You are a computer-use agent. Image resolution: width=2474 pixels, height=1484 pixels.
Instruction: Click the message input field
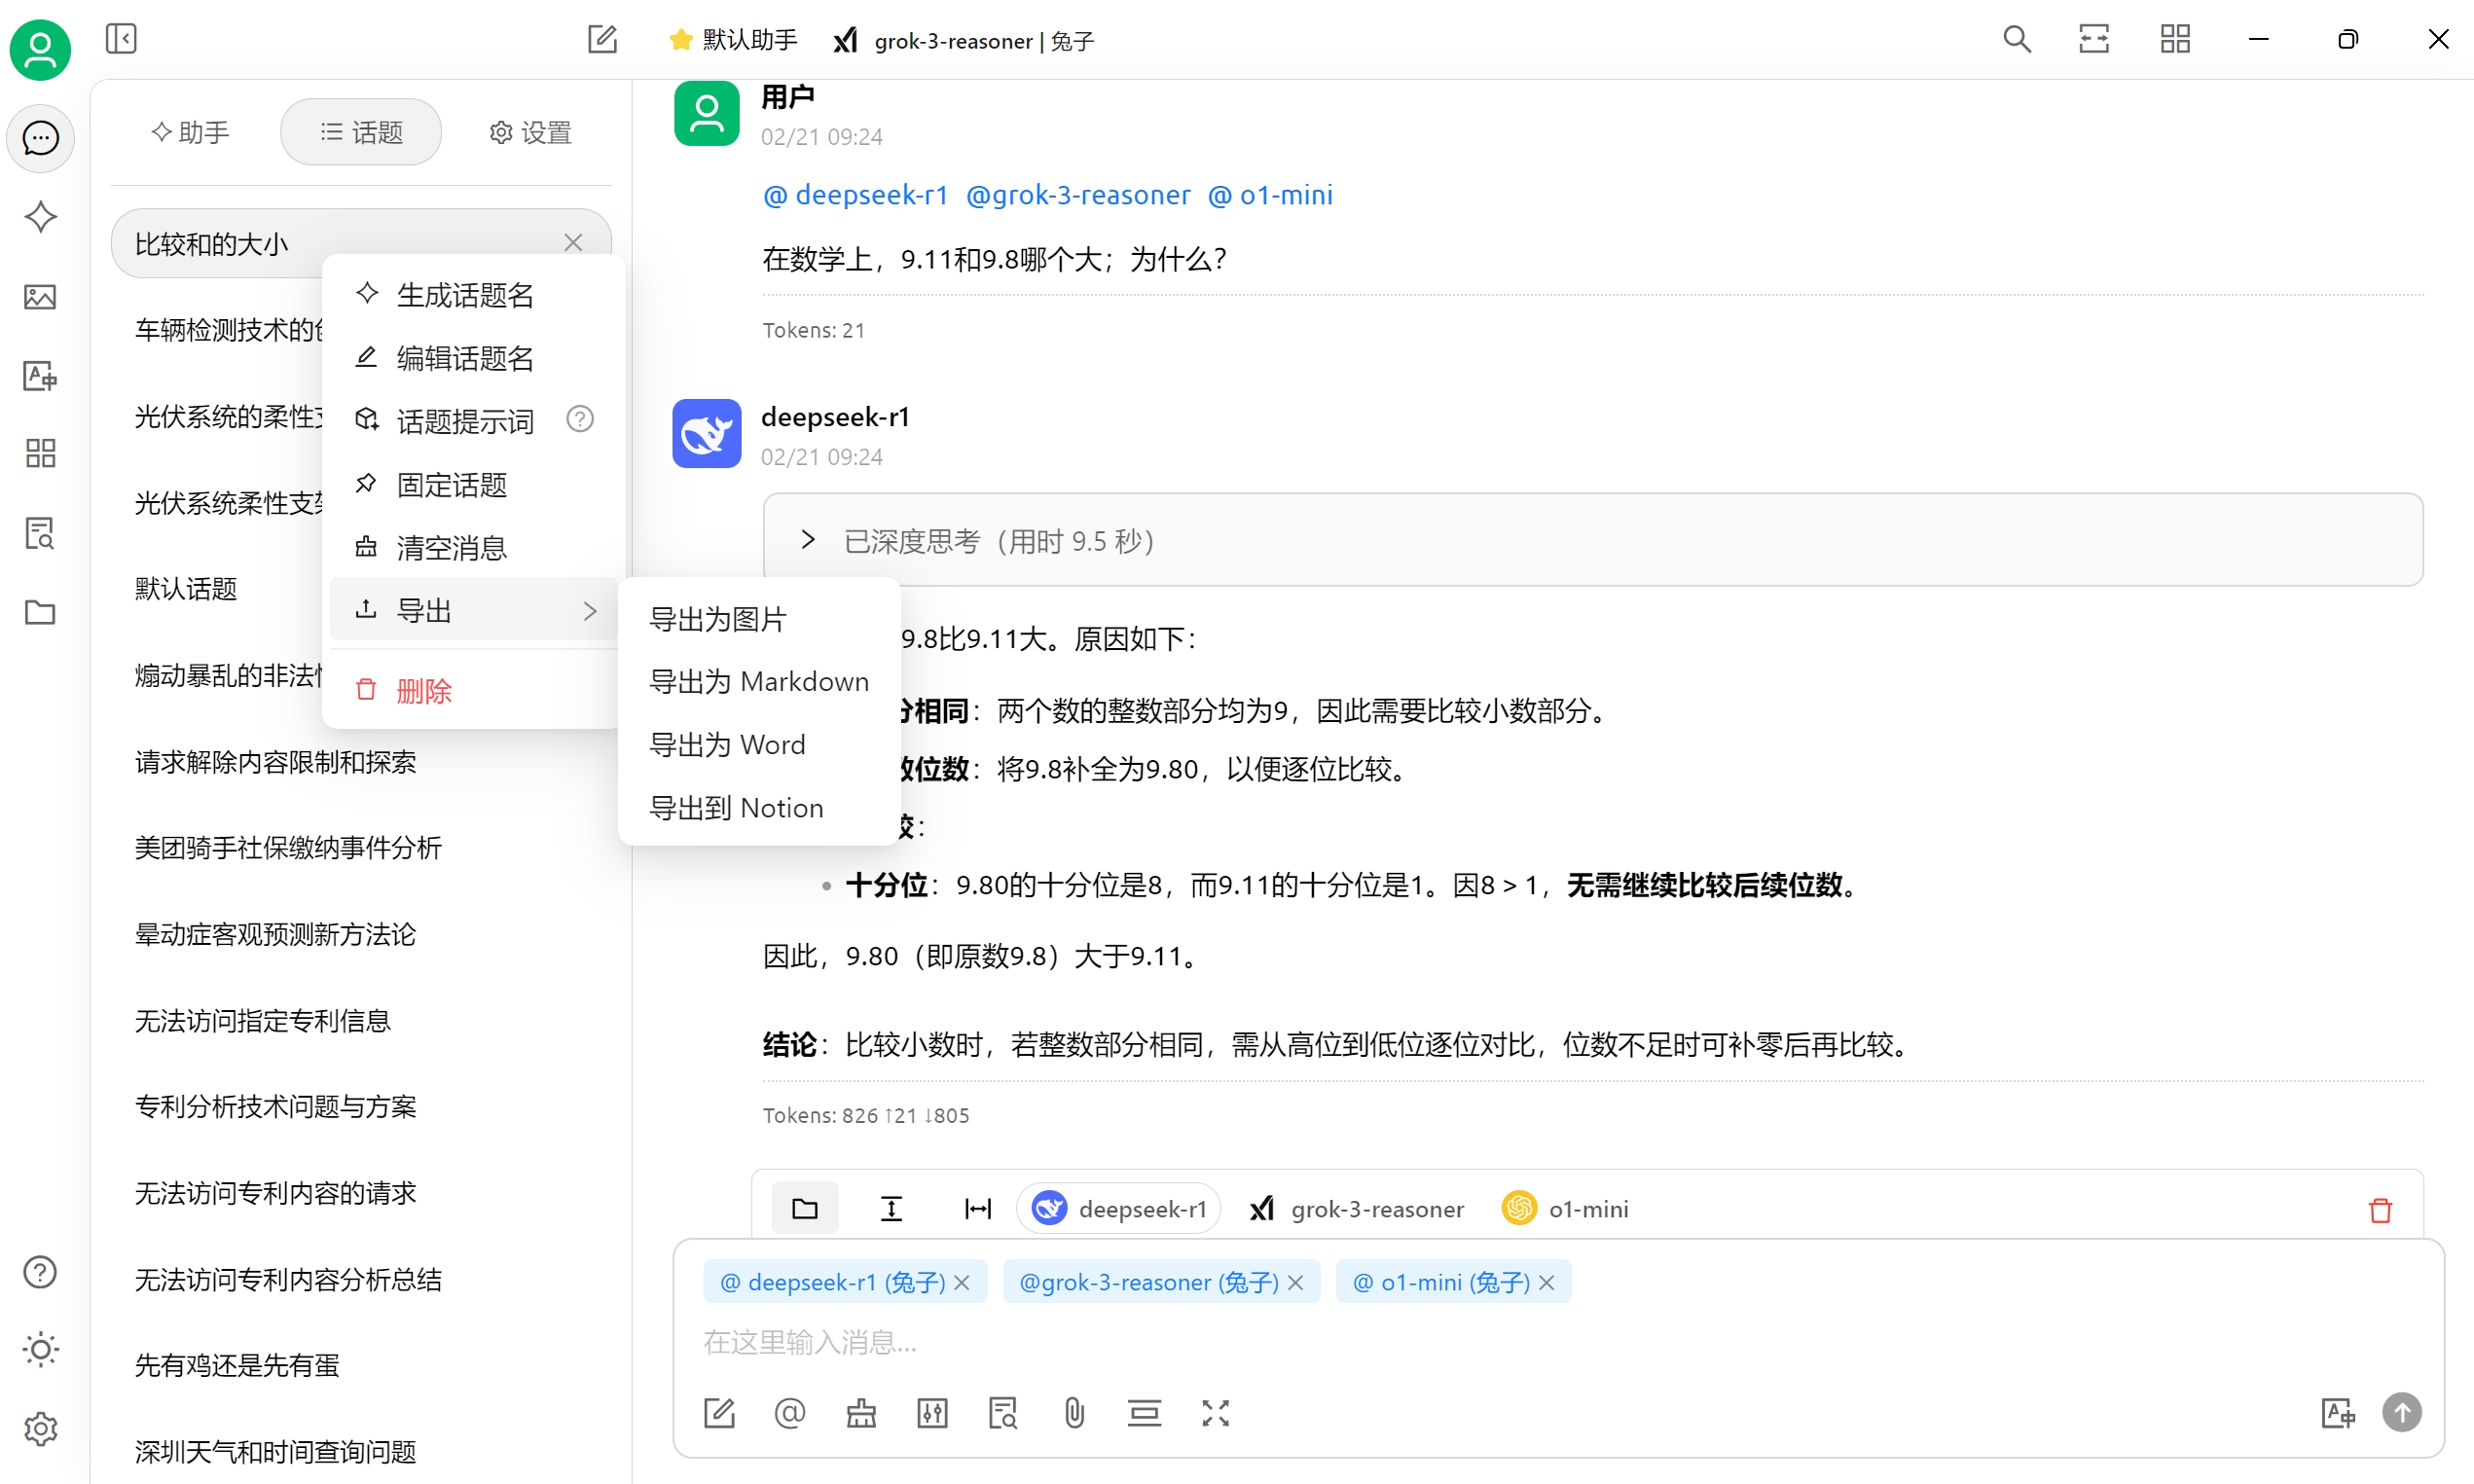(1500, 1342)
